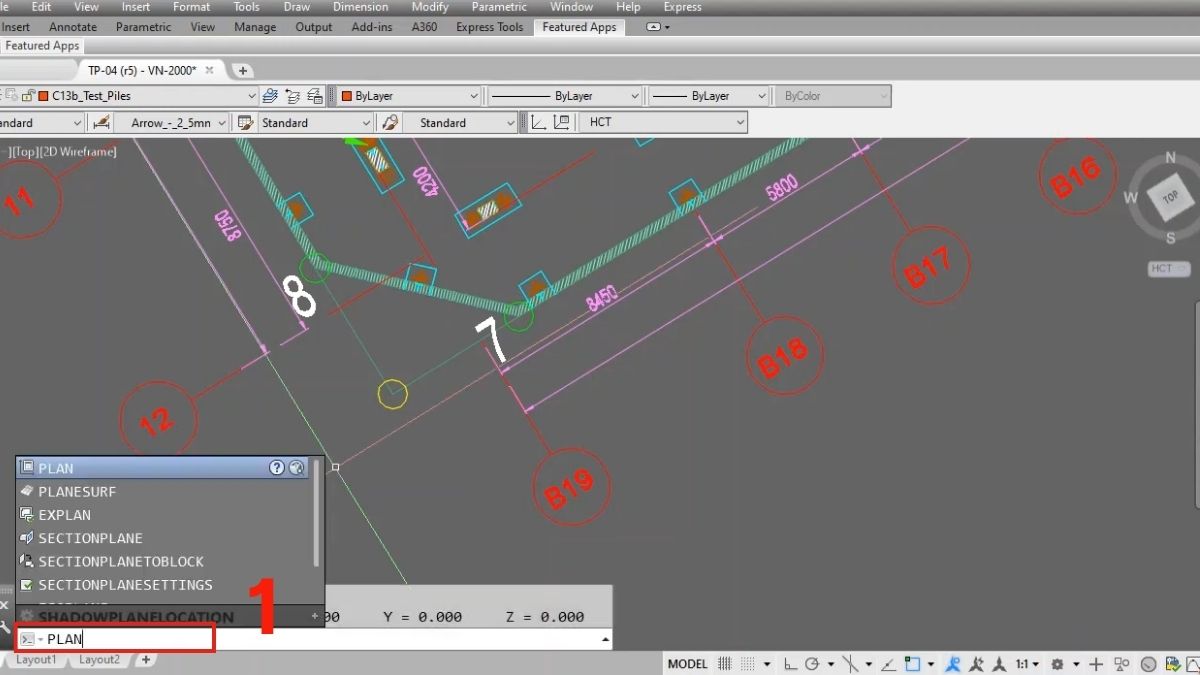Switch to the Annotate ribbon tab

tap(73, 27)
